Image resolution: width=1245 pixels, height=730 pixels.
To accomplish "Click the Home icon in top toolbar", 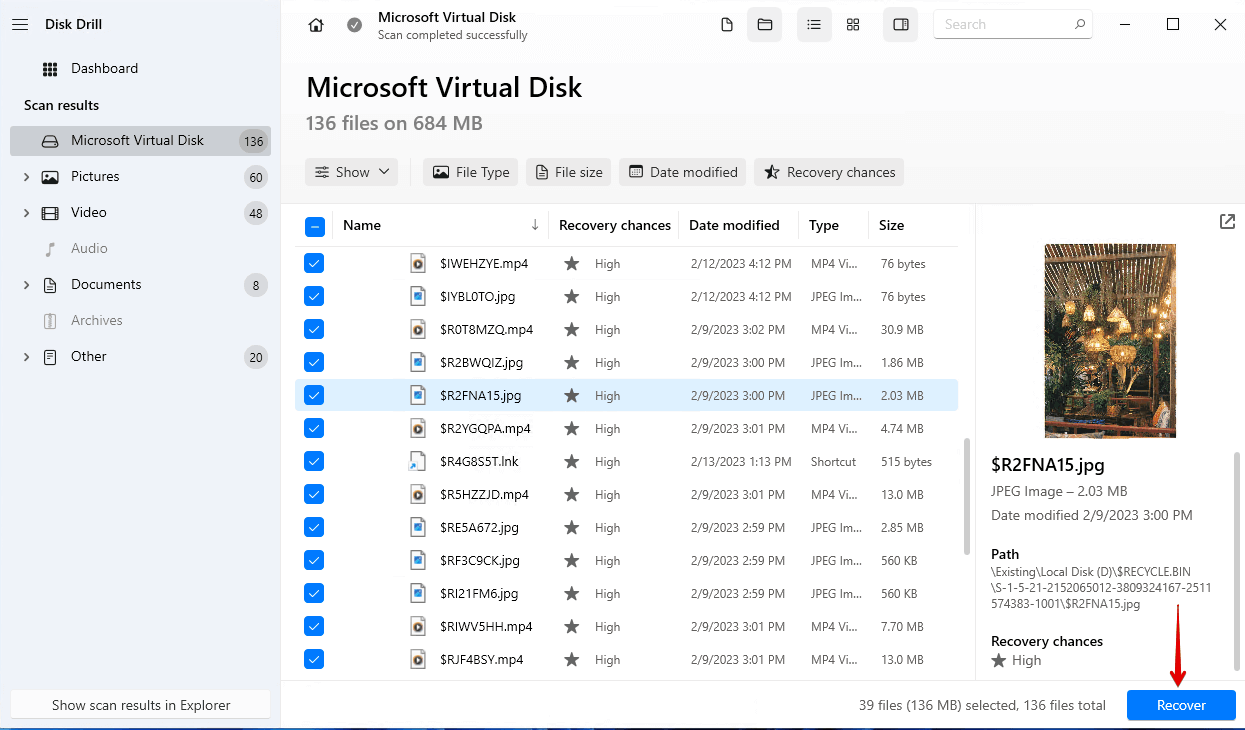I will click(x=316, y=25).
